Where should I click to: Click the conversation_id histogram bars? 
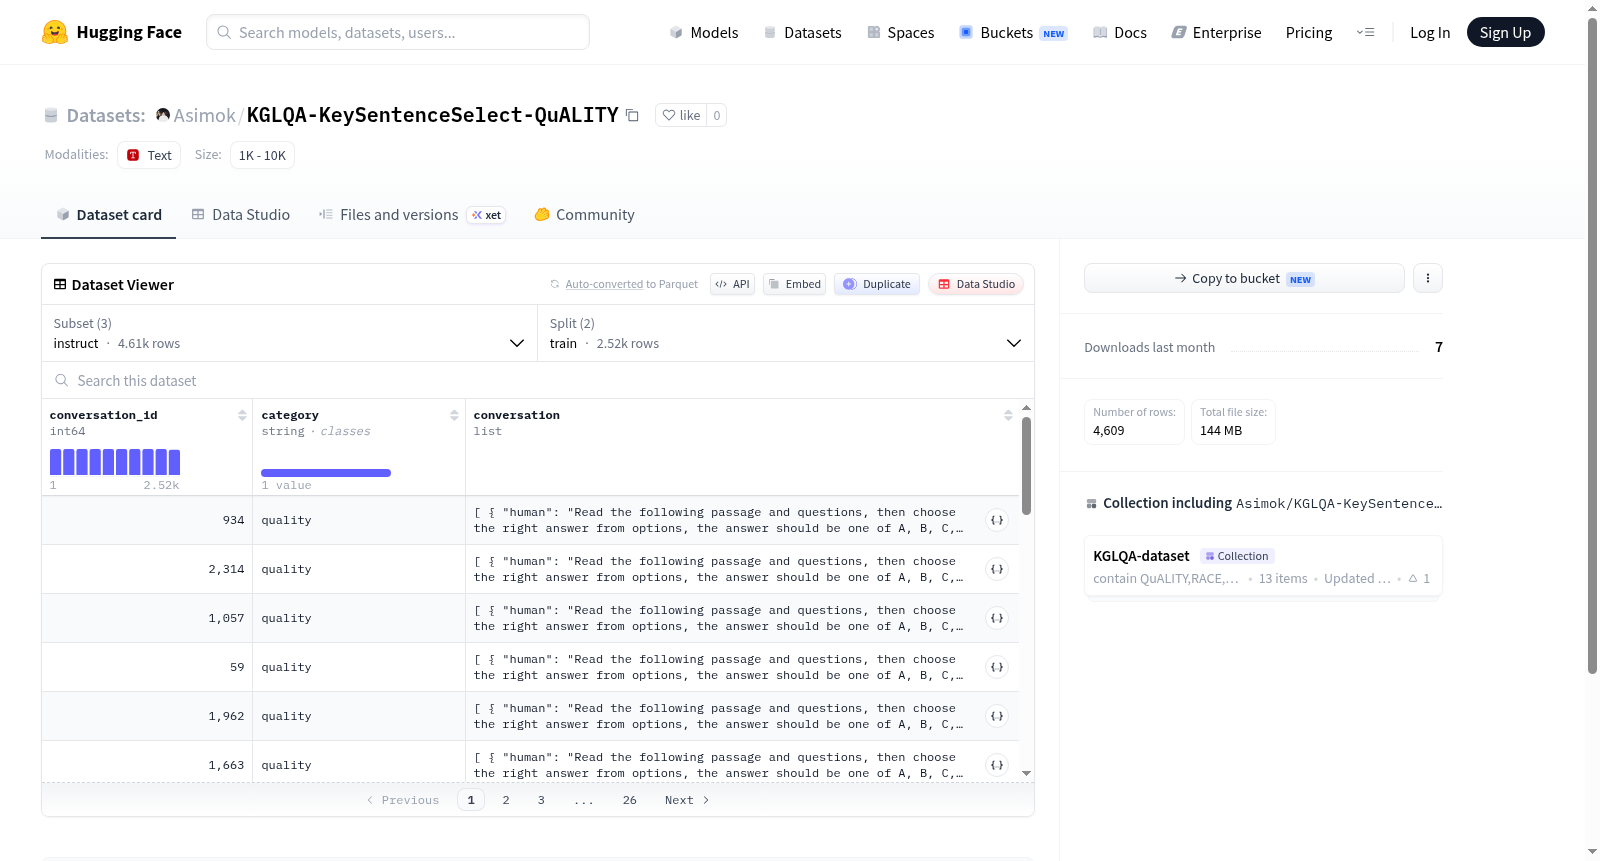(x=115, y=462)
